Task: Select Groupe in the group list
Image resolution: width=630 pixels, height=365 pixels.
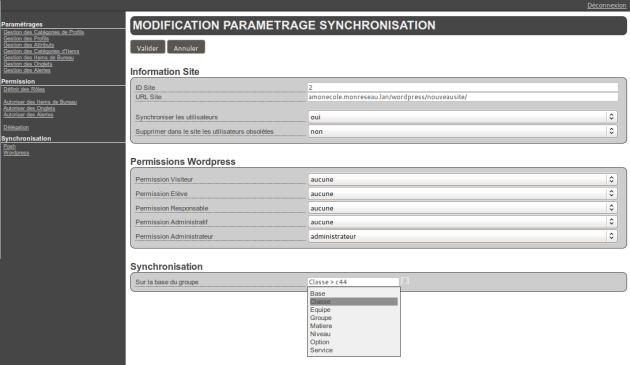Action: pos(354,318)
